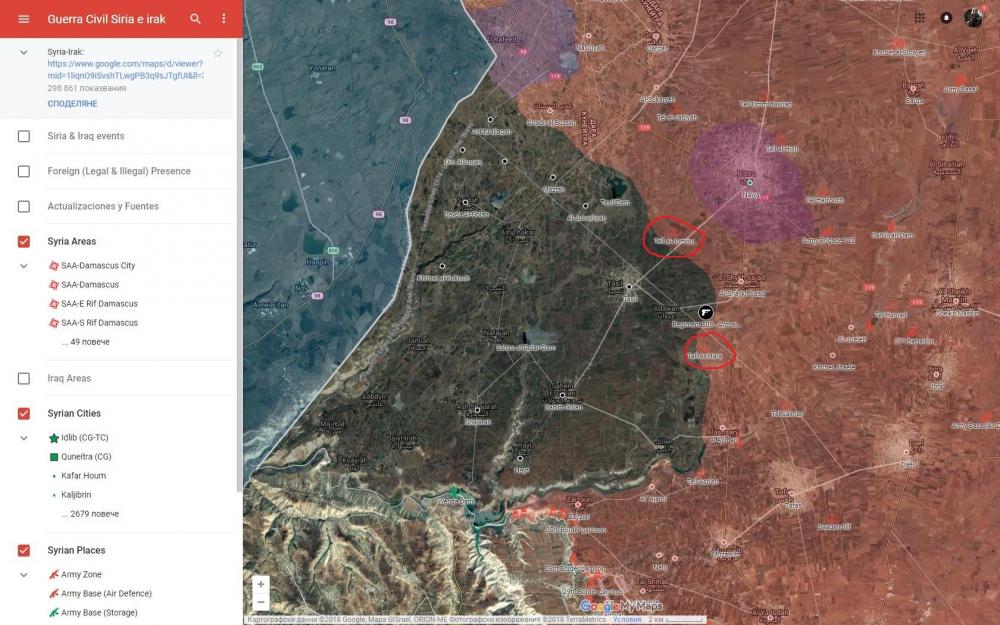Open the Google account avatar
The width and height of the screenshot is (1000, 625).
tap(973, 18)
